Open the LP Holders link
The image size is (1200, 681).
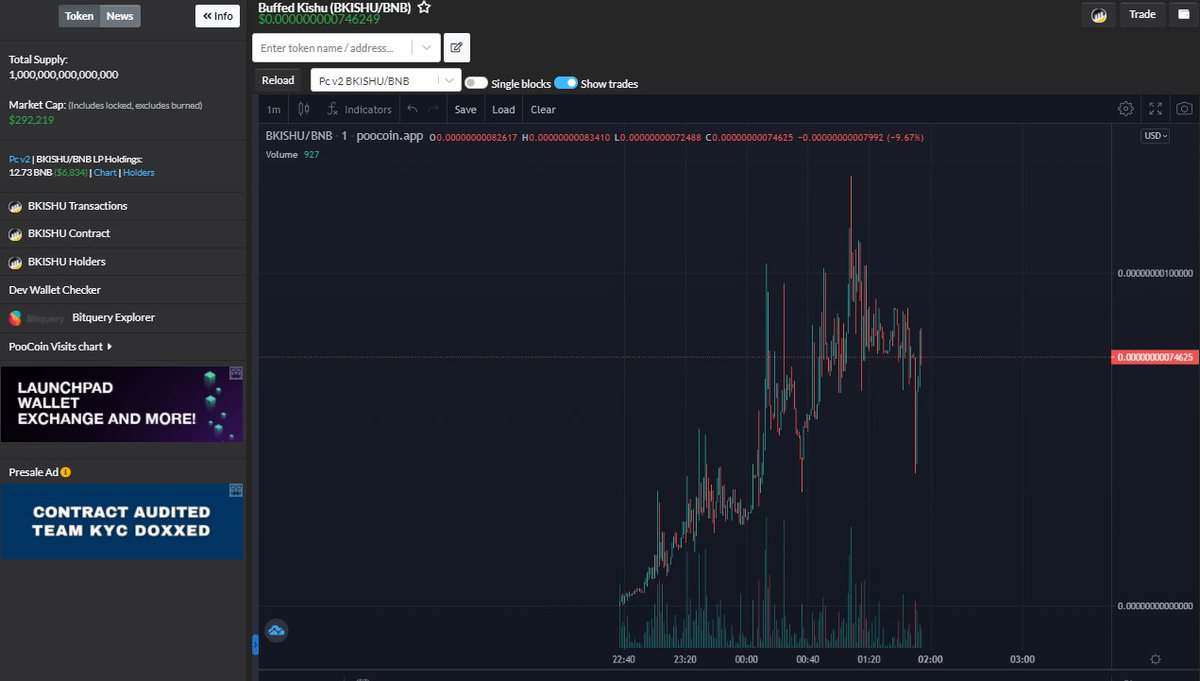139,173
